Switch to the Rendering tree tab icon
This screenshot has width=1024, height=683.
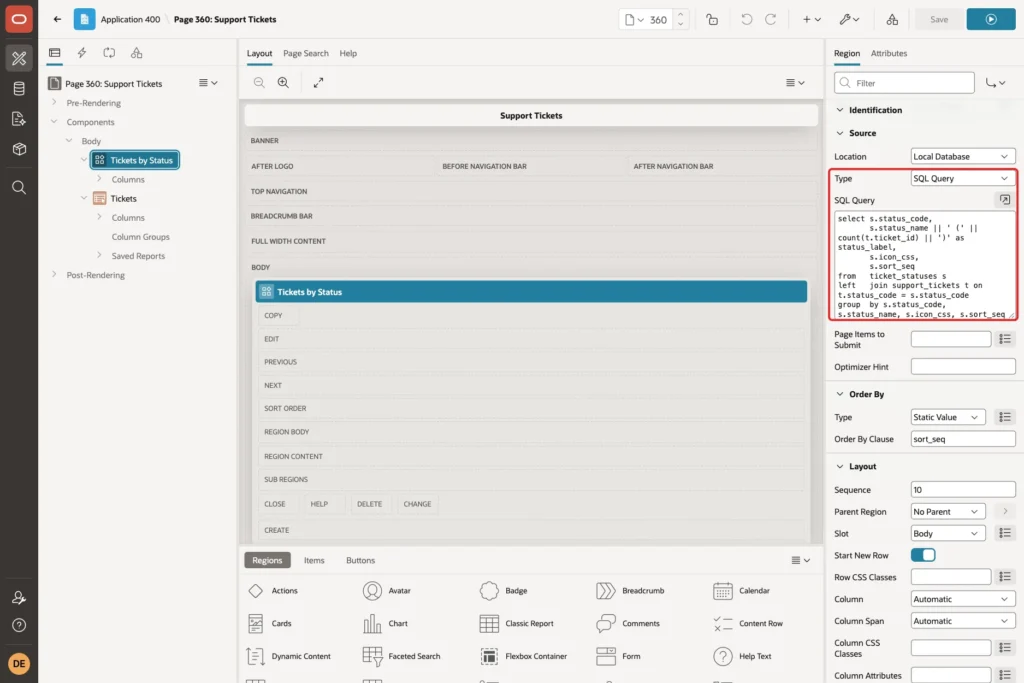coord(55,53)
